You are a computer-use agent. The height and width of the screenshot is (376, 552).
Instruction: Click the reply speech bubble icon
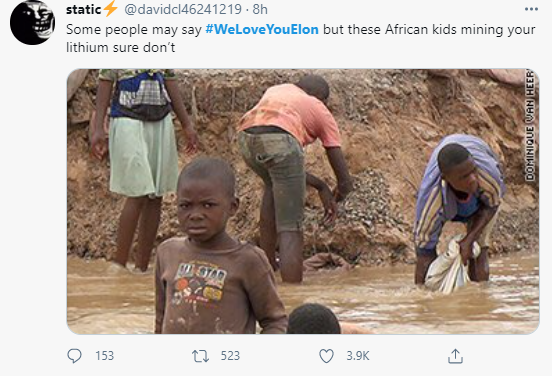[74, 356]
